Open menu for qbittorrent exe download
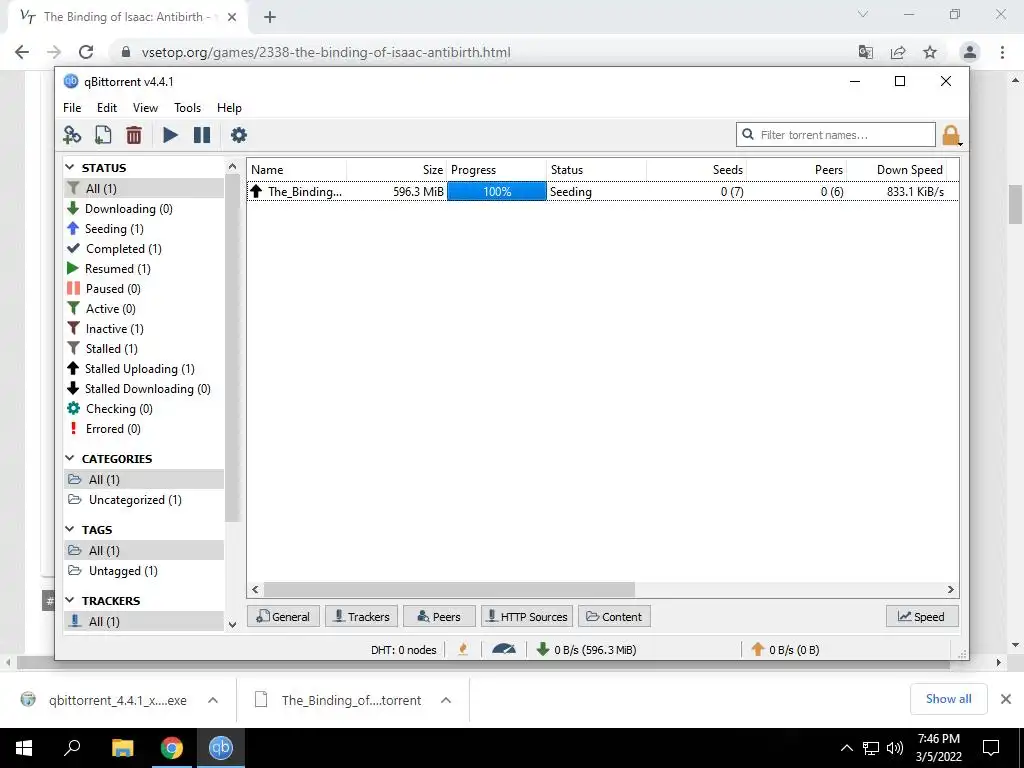The height and width of the screenshot is (768, 1024). point(213,700)
